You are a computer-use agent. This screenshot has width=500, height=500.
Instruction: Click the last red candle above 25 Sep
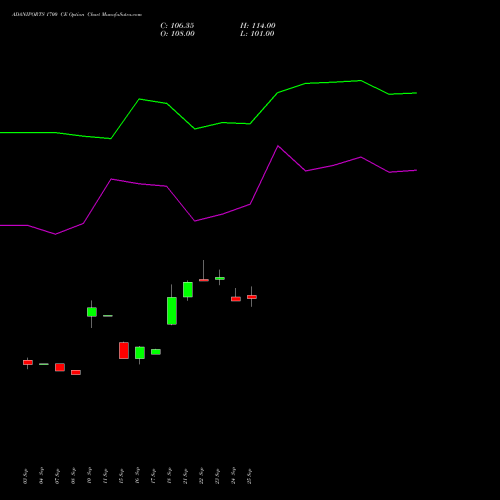252,297
